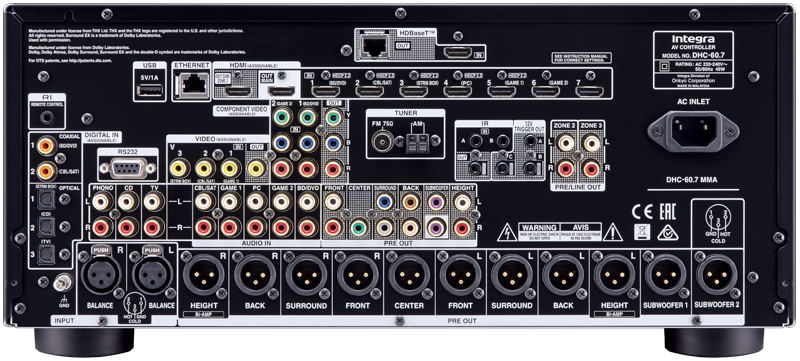Viewport: 800px width, 361px height.
Task: Click BACK R XLR pre out
Action: [255, 274]
